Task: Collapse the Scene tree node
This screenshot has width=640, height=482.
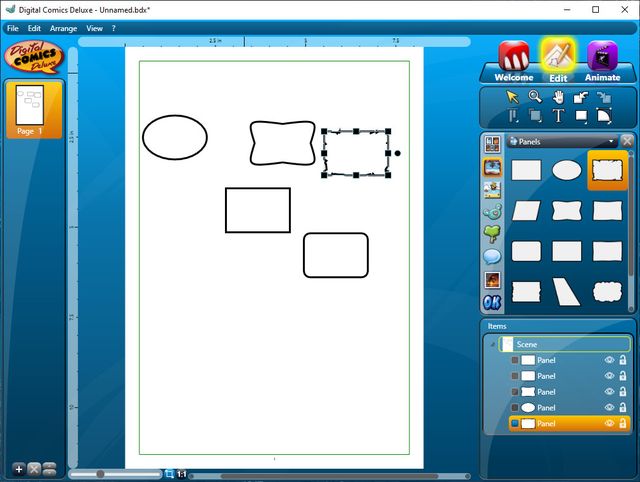Action: [x=492, y=344]
